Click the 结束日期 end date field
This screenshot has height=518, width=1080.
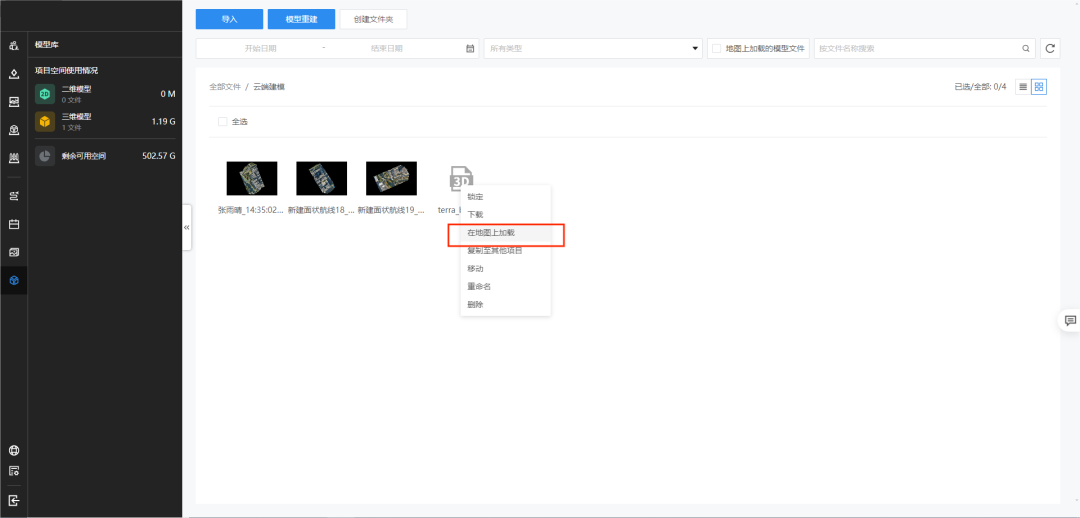tap(387, 49)
